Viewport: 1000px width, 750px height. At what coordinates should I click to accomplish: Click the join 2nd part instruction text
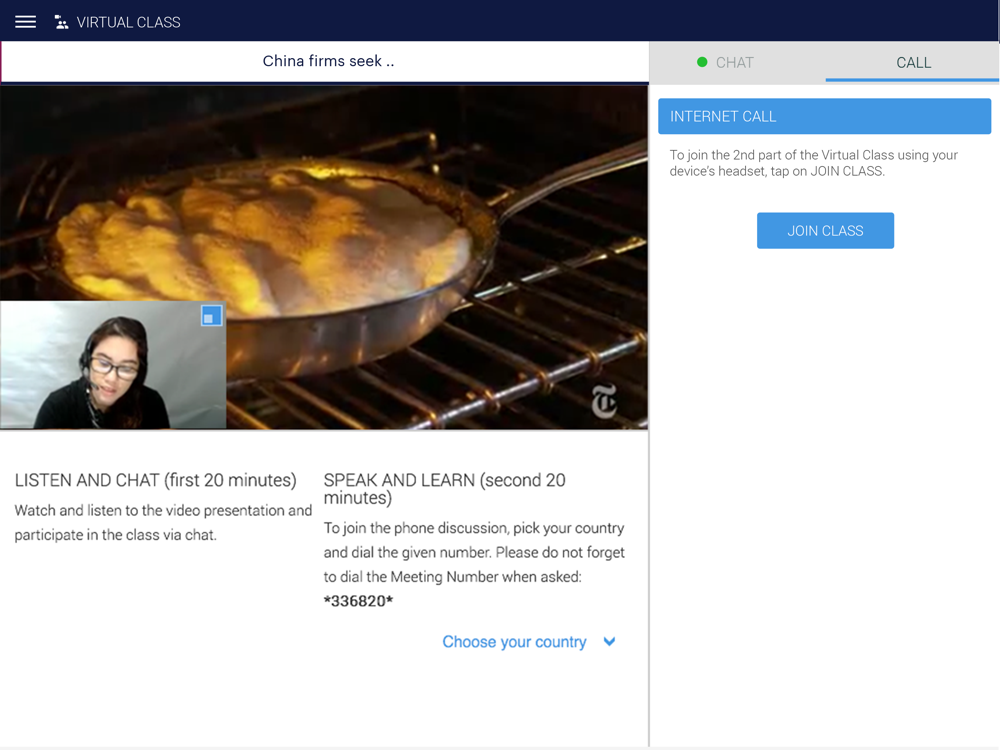coord(814,163)
